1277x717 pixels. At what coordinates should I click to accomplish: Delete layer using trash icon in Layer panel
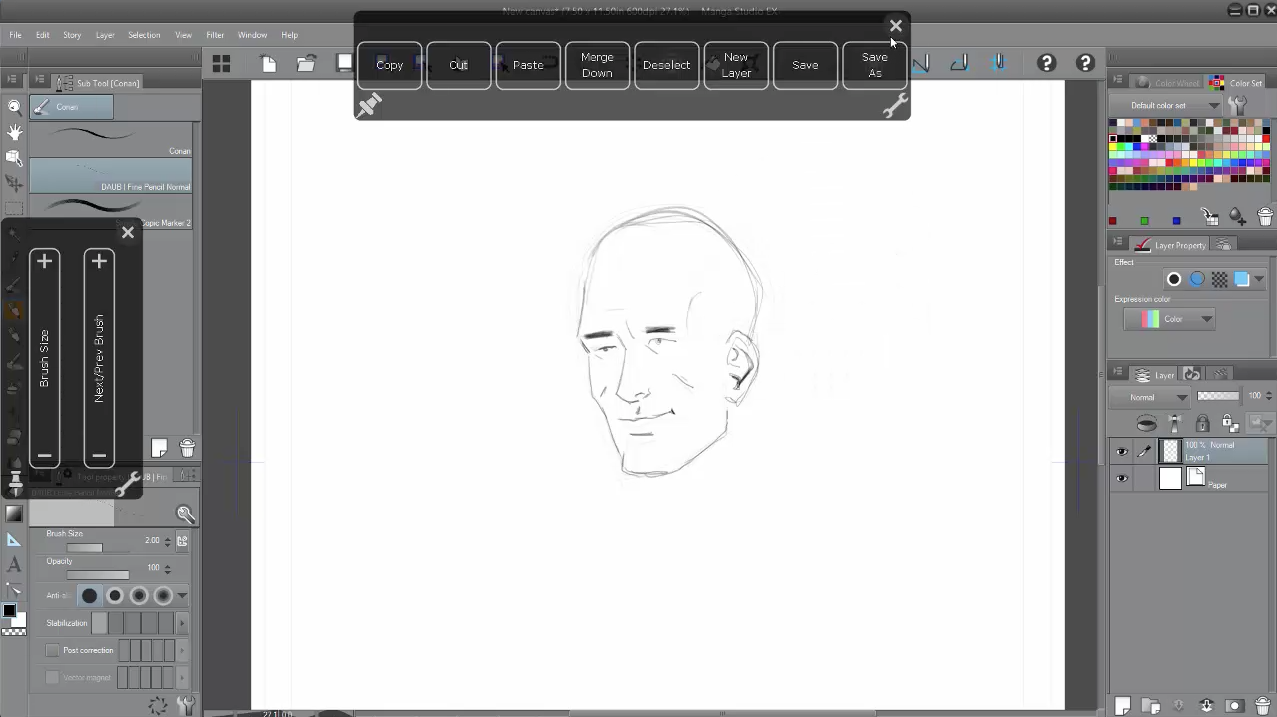point(1262,706)
